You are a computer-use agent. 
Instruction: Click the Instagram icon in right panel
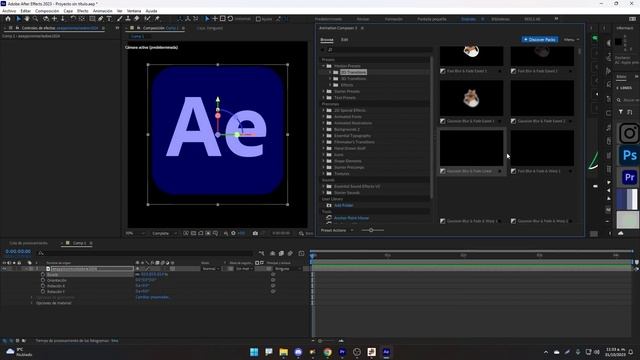(x=629, y=133)
